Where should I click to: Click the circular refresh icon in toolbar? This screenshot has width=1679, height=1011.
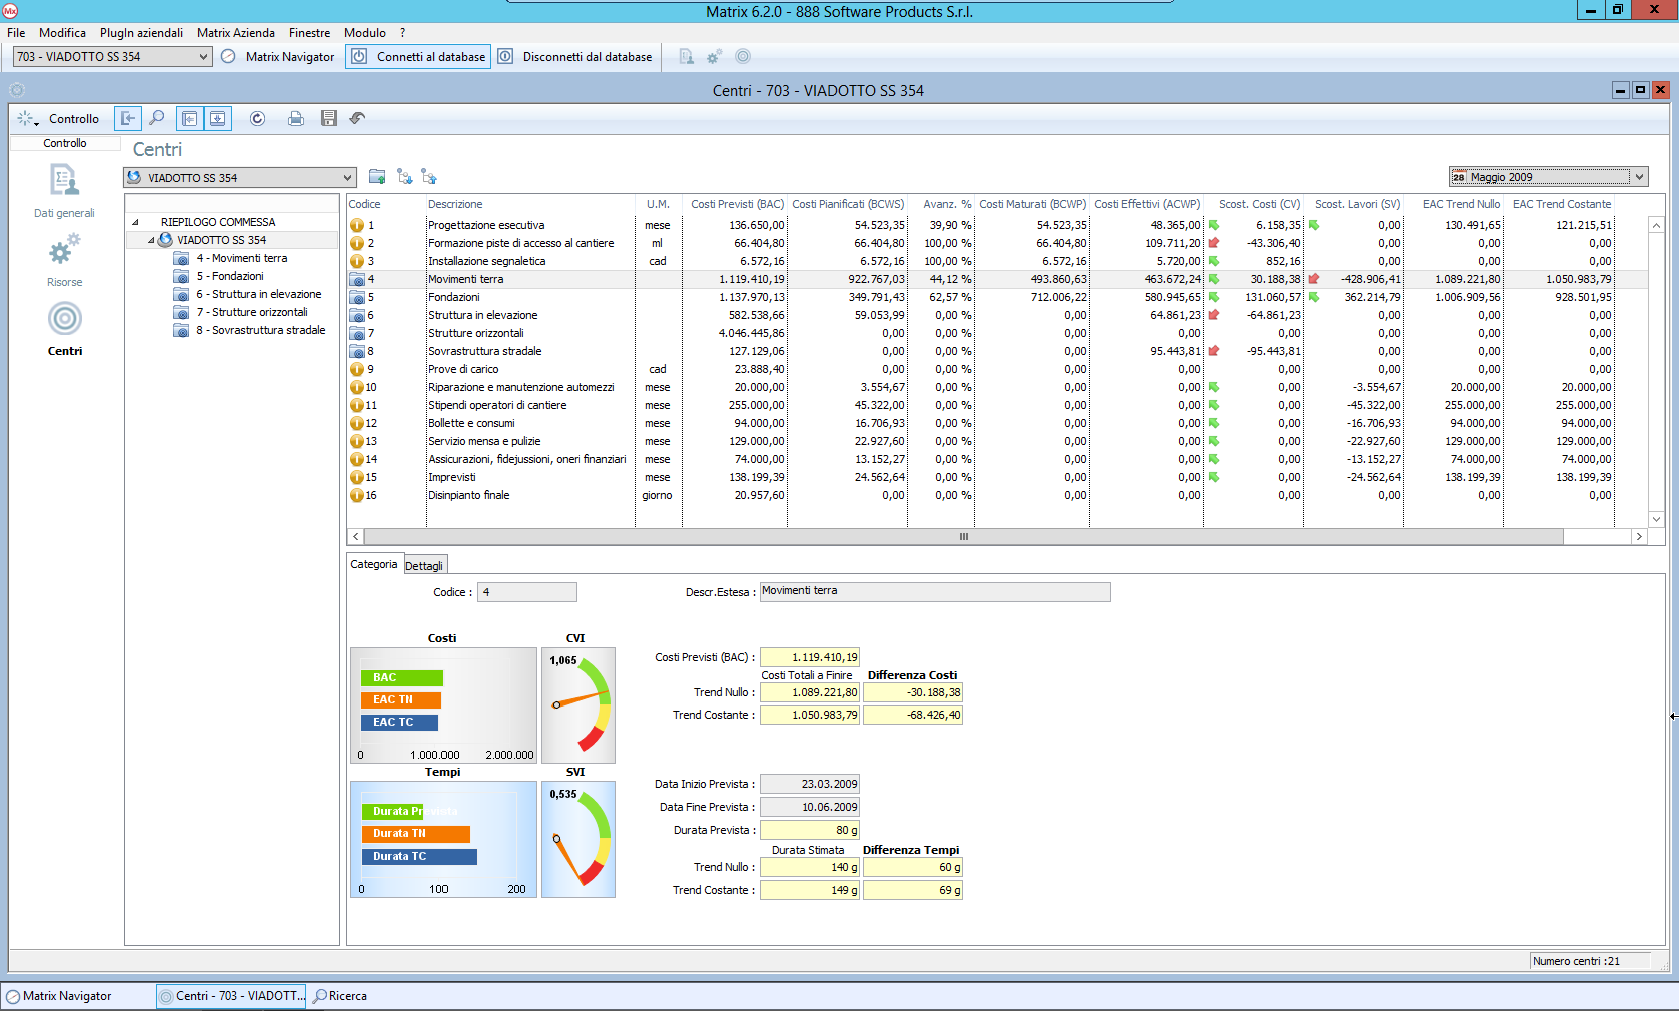[x=257, y=118]
